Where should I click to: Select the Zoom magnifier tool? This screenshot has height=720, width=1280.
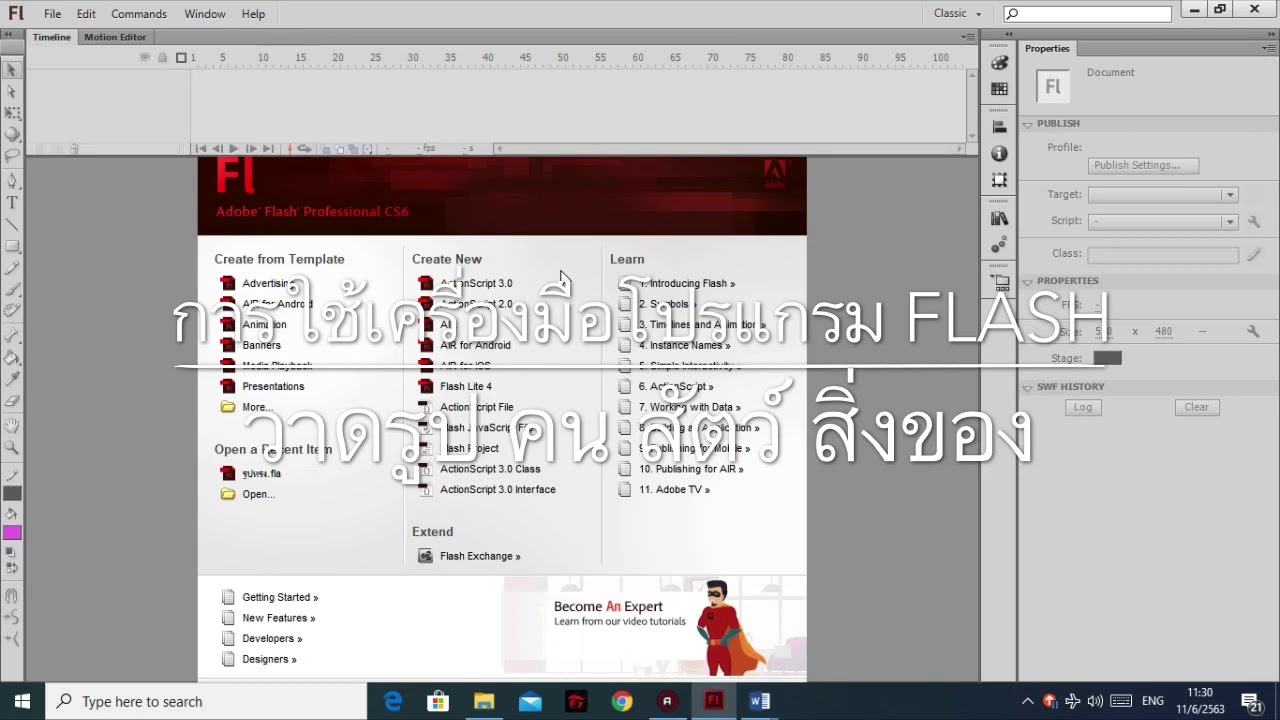coord(12,448)
